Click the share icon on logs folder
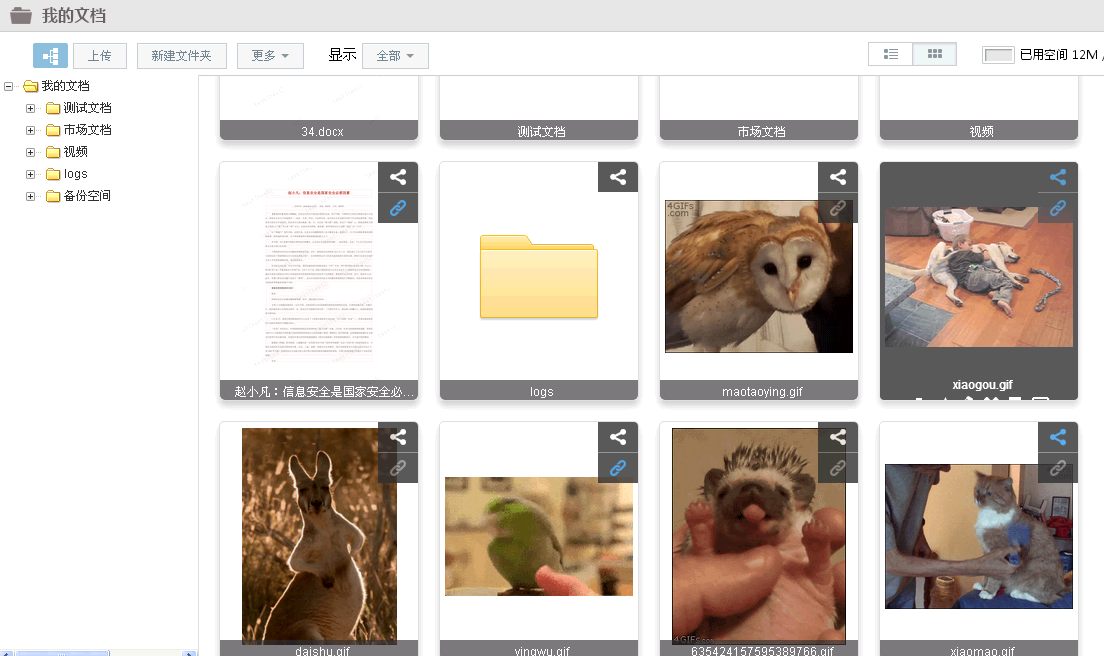This screenshot has height=656, width=1104. [x=618, y=178]
